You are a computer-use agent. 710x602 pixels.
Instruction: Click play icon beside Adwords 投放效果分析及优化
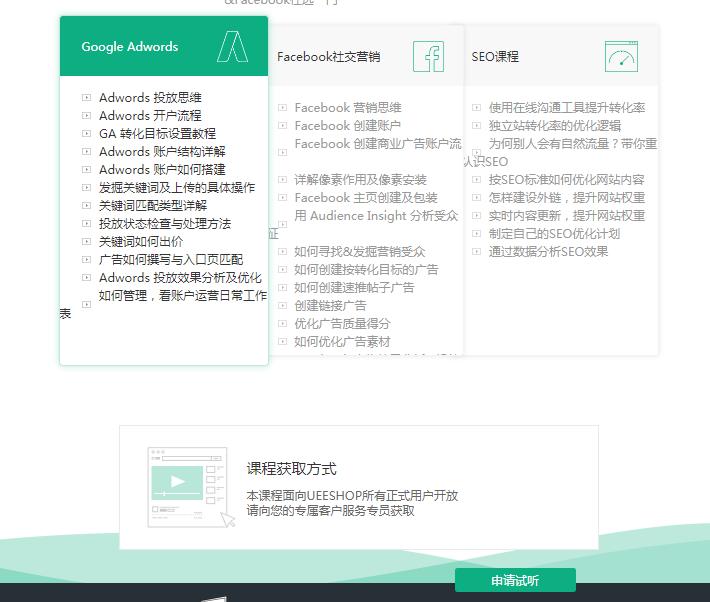[86, 278]
